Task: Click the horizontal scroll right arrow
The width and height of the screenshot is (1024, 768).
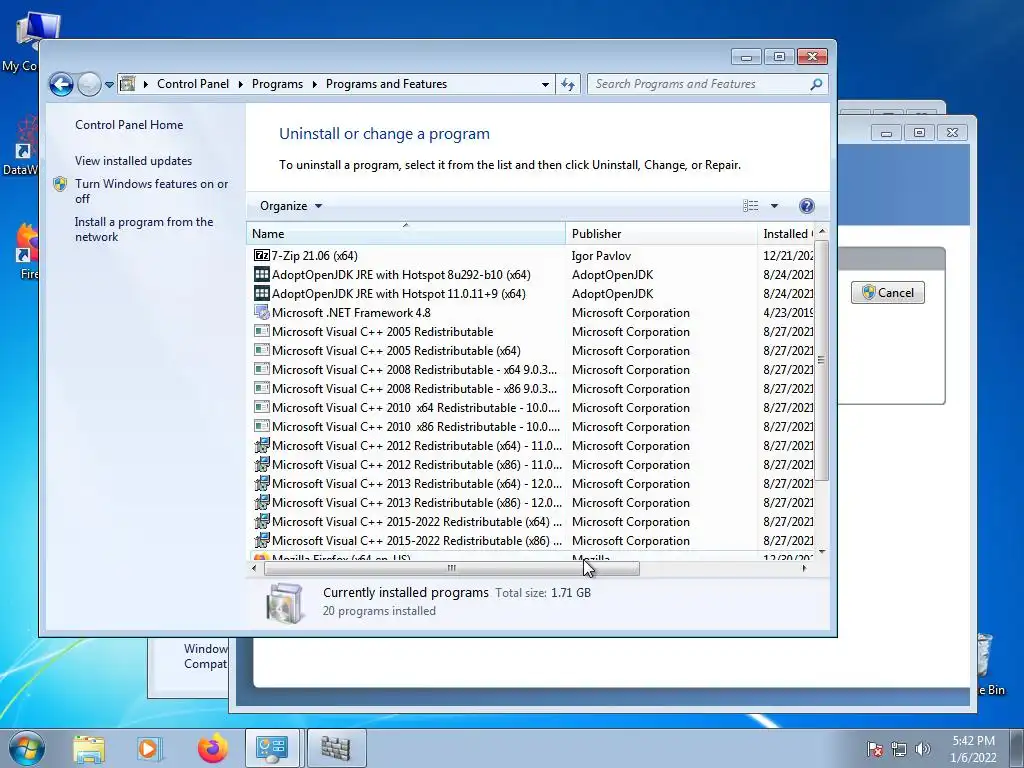Action: [804, 568]
